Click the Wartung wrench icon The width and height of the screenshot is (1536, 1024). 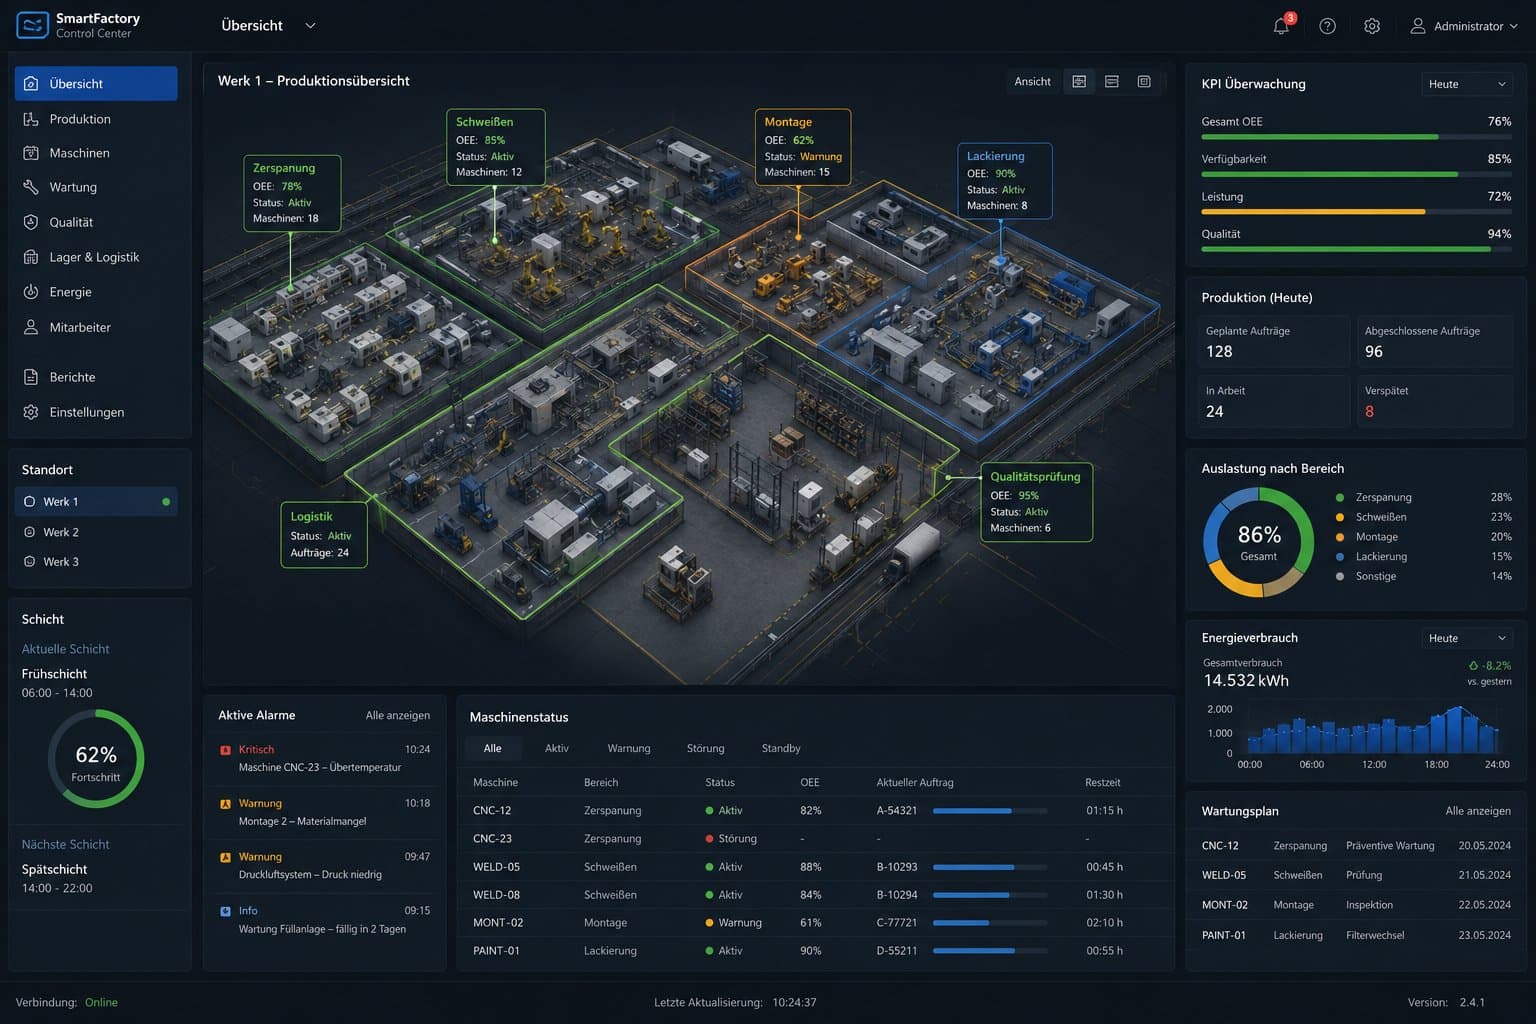(x=31, y=187)
